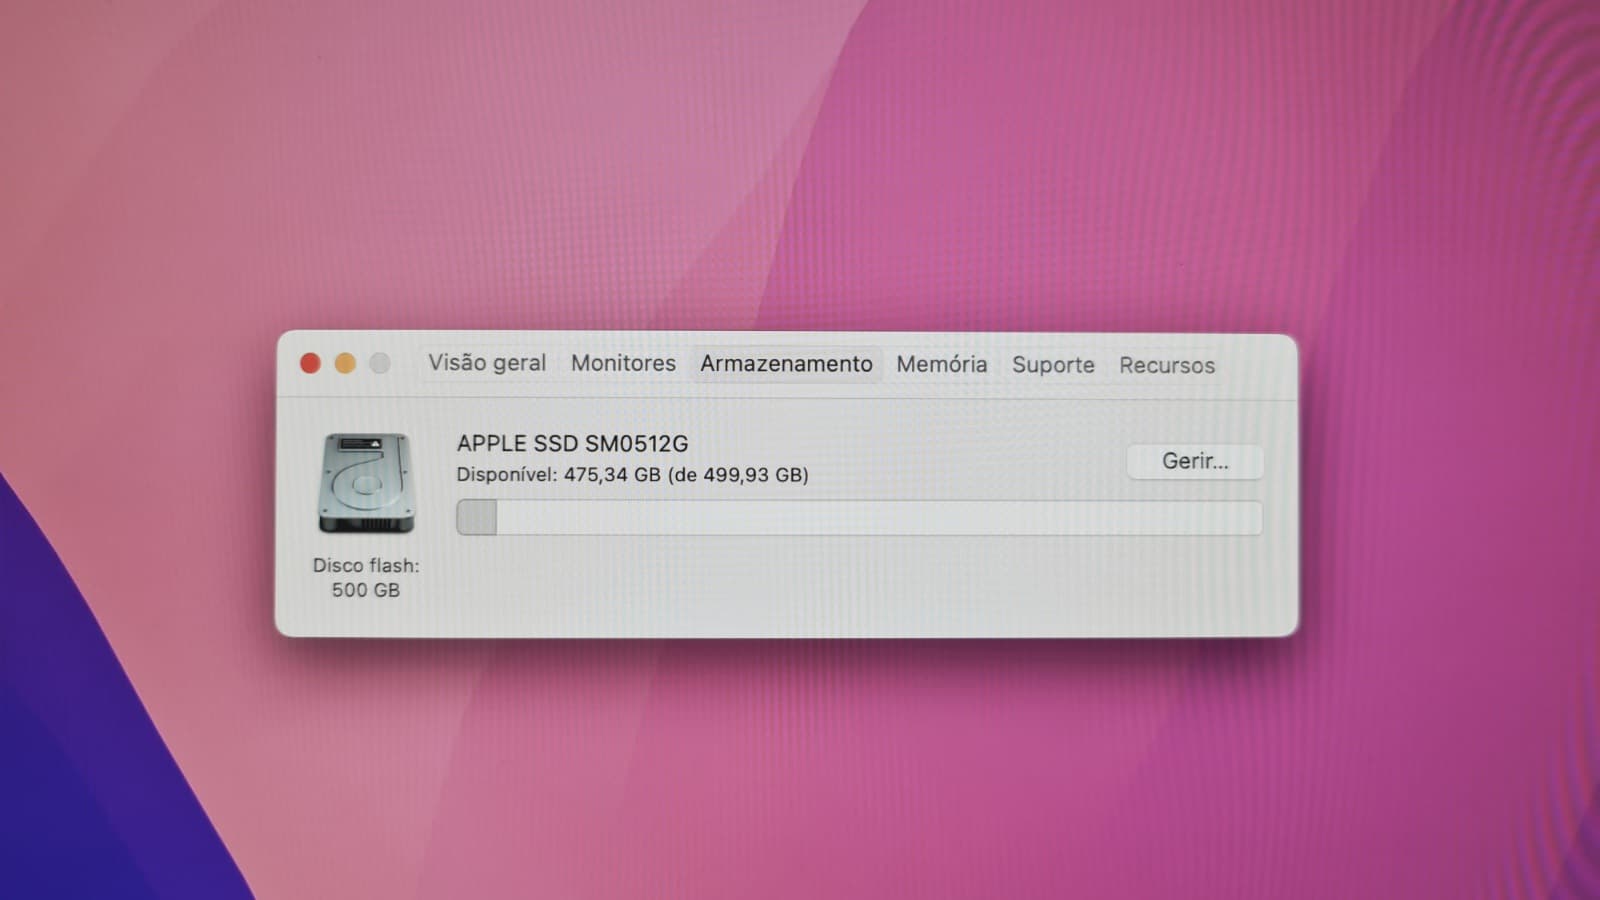
Task: Select the Armazenamento tab
Action: click(x=786, y=364)
